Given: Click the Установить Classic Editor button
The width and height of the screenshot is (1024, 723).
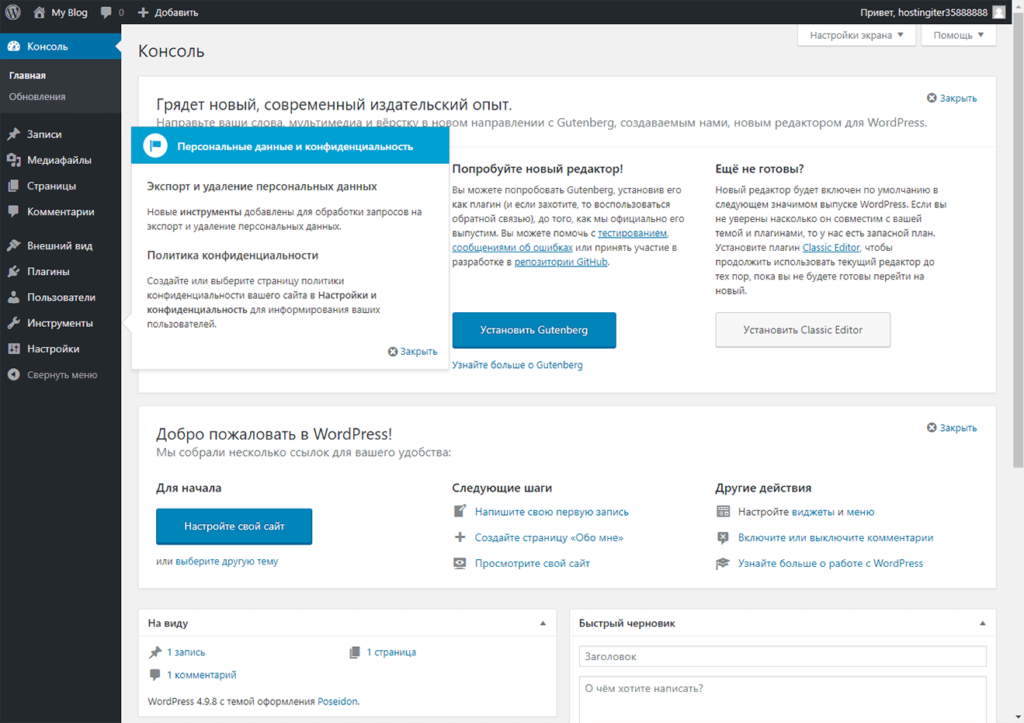Looking at the screenshot, I should 803,330.
